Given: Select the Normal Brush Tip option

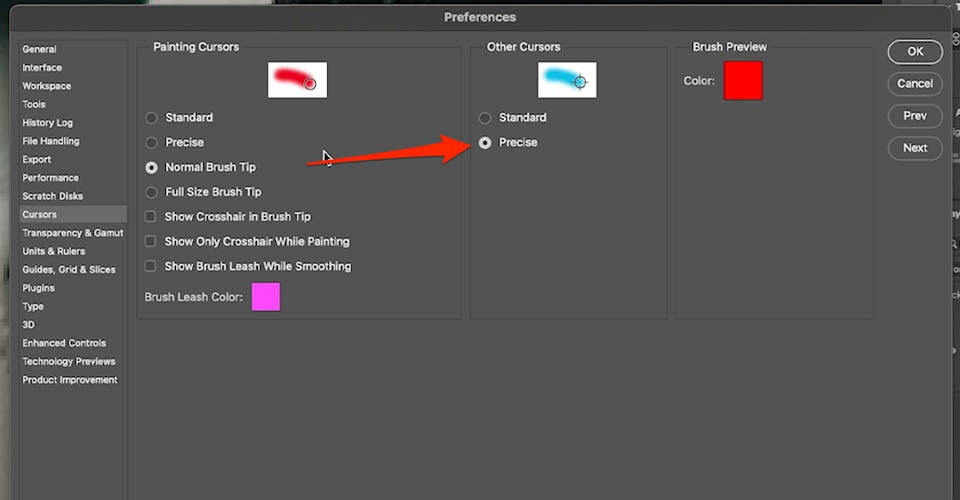Looking at the screenshot, I should point(151,167).
